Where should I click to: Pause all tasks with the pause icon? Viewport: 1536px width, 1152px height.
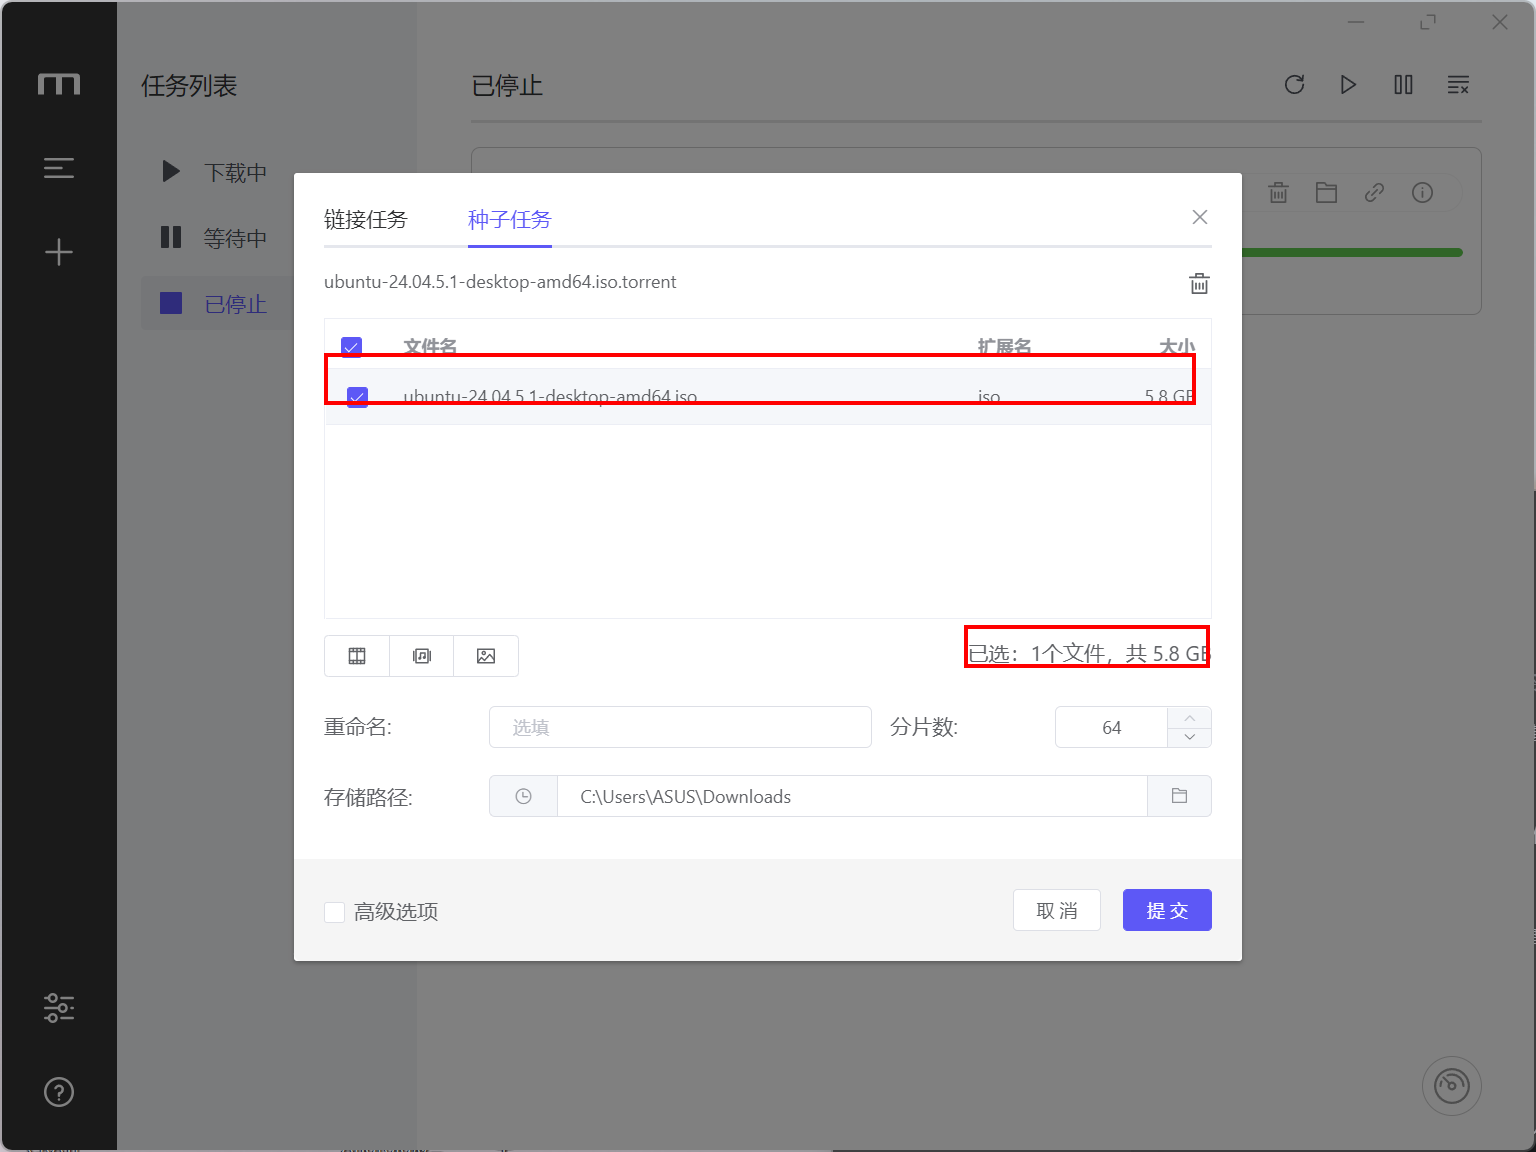(1403, 85)
